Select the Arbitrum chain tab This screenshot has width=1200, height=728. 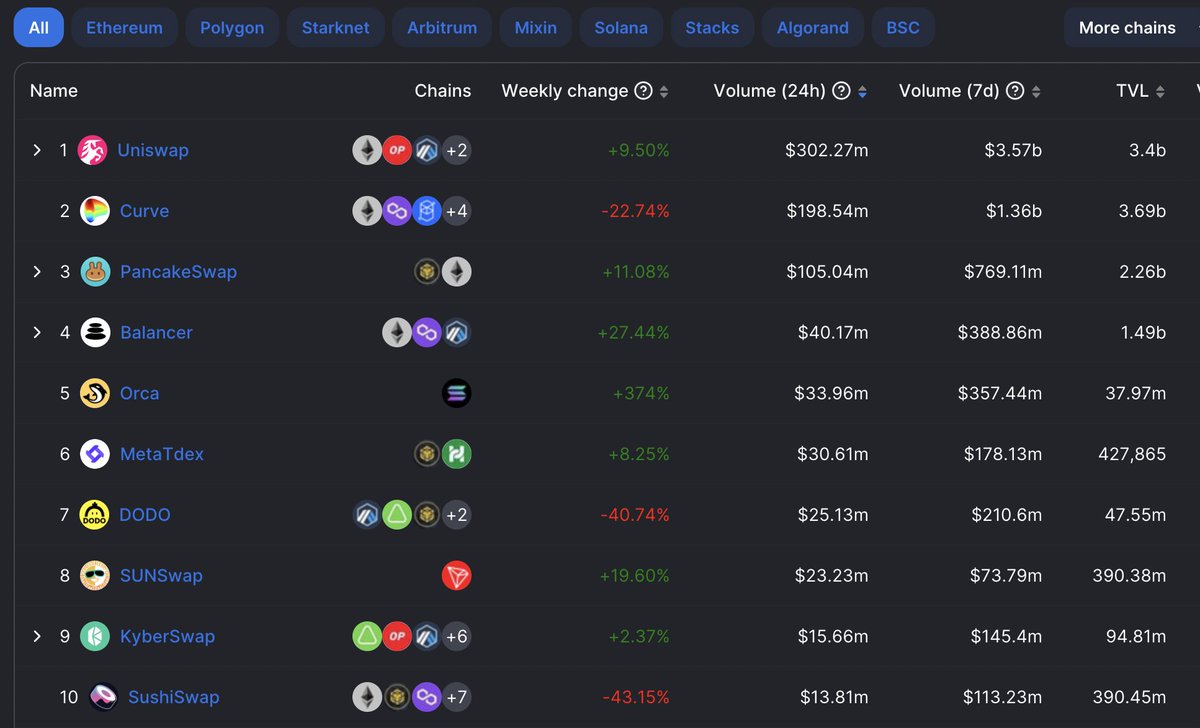(x=442, y=28)
